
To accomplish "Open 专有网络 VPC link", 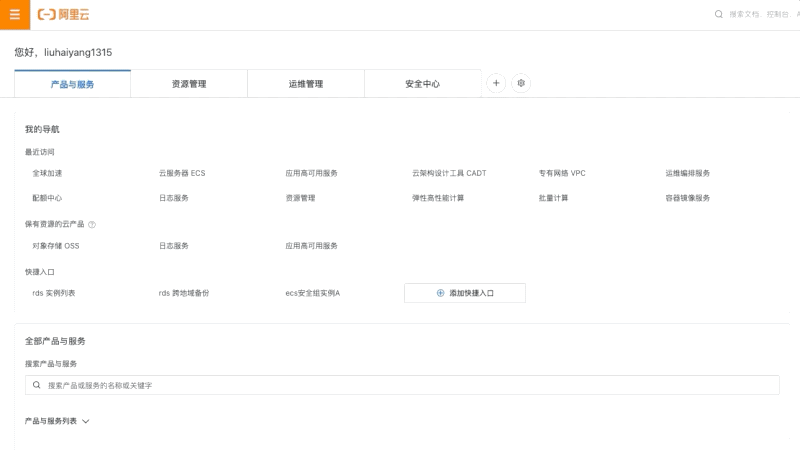I will tap(562, 173).
